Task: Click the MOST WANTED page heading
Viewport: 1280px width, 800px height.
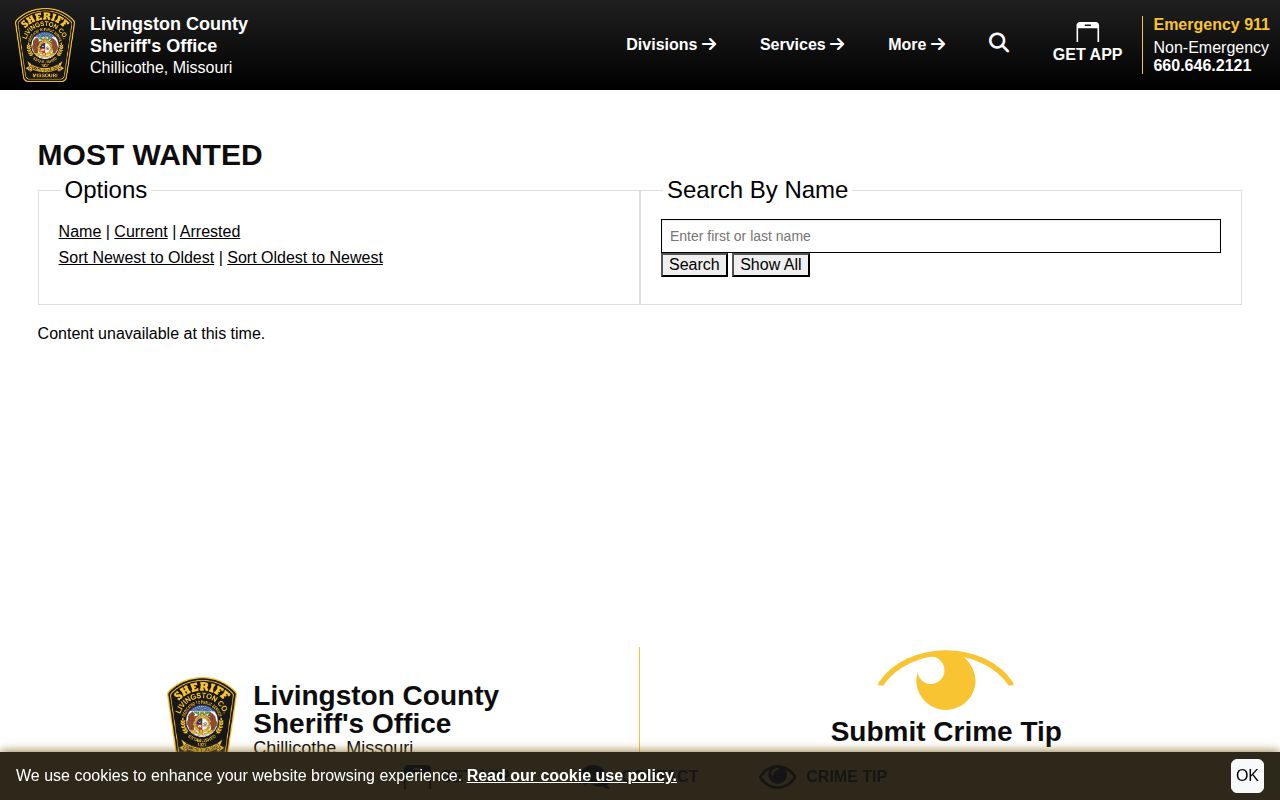Action: (150, 155)
